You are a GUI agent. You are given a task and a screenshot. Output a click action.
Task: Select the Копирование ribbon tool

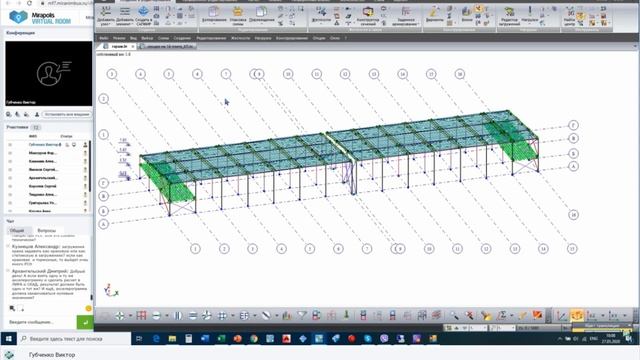[214, 14]
